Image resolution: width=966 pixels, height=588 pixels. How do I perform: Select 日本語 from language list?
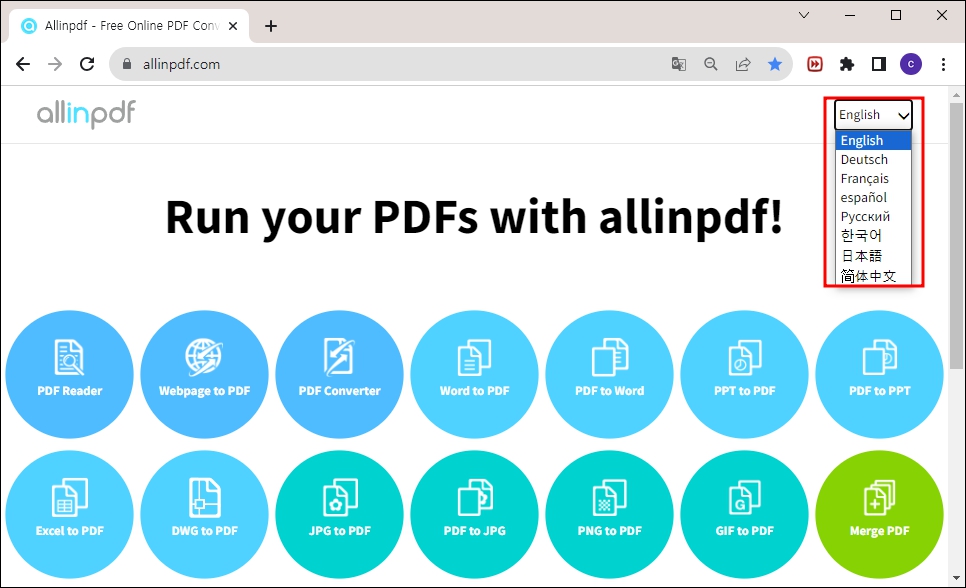coord(873,256)
